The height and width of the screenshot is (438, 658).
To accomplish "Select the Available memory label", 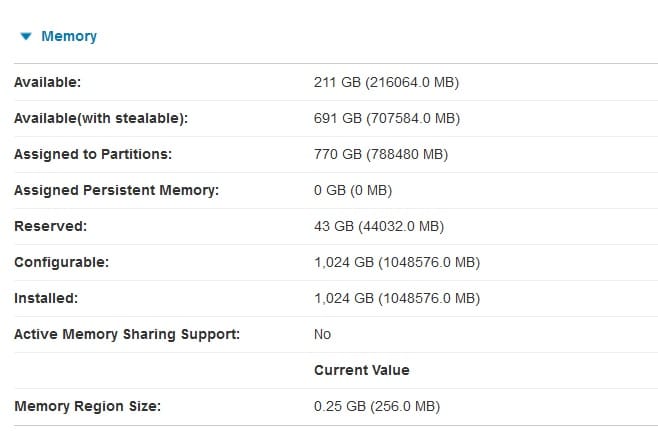I will coord(47,82).
